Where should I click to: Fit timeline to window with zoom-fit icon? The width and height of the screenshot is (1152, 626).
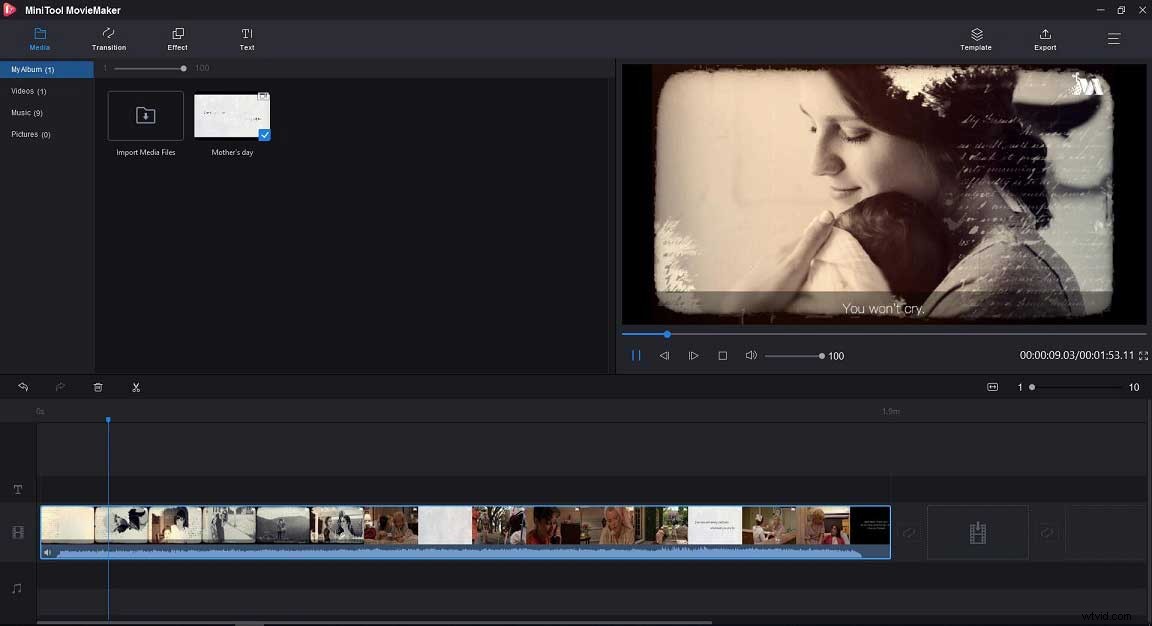pos(992,387)
